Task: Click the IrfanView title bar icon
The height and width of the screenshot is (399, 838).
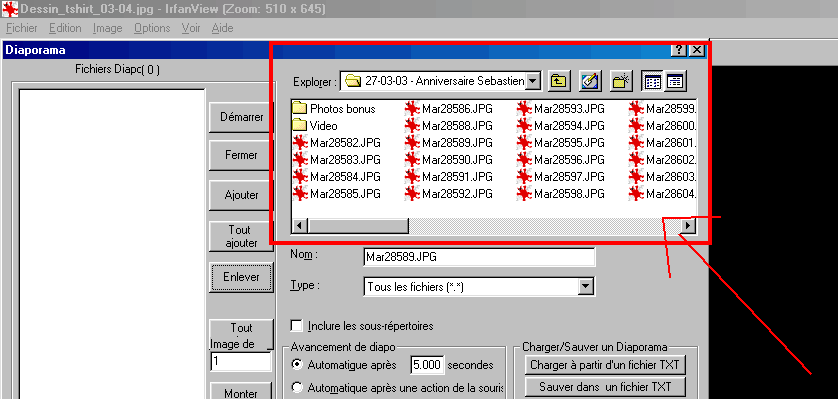Action: click(x=10, y=9)
